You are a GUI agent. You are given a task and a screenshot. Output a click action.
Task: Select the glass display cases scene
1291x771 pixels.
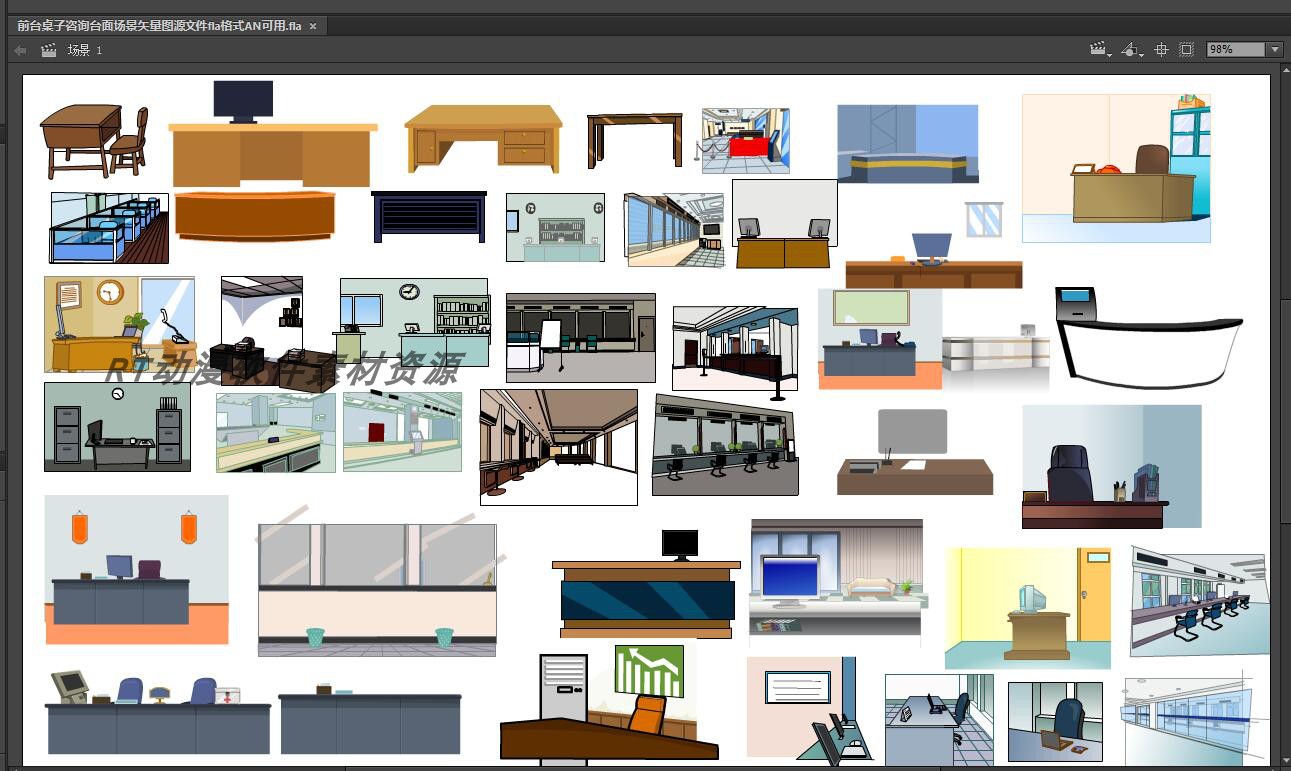(109, 228)
